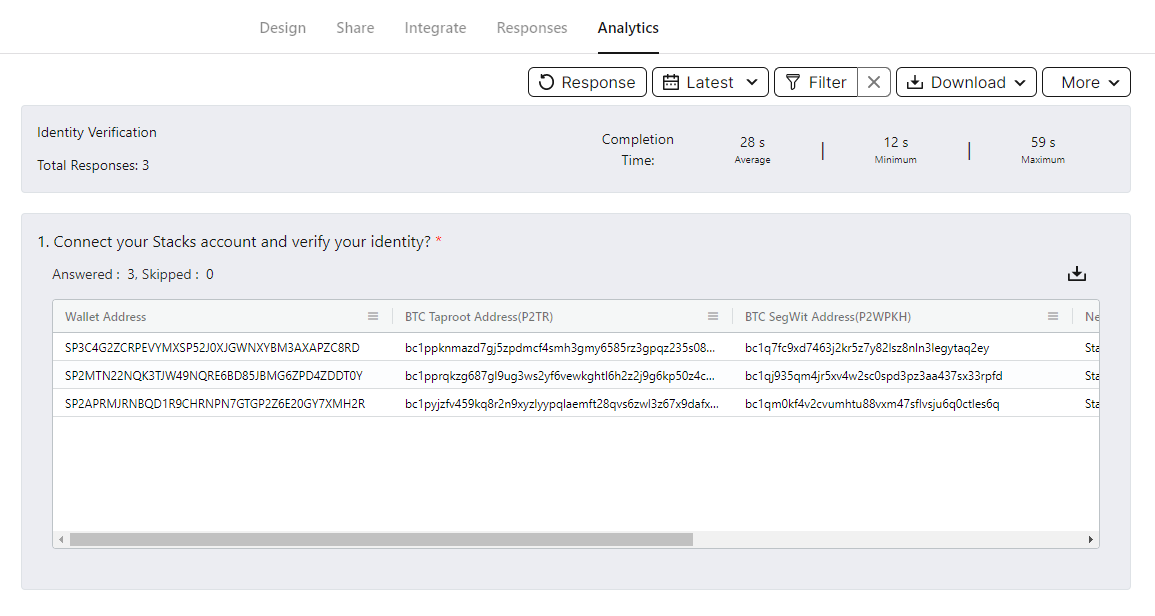Screen dimensions: 1155x616
Task: Open BTC SegWit Address column menu icon
Action: pos(1053,316)
